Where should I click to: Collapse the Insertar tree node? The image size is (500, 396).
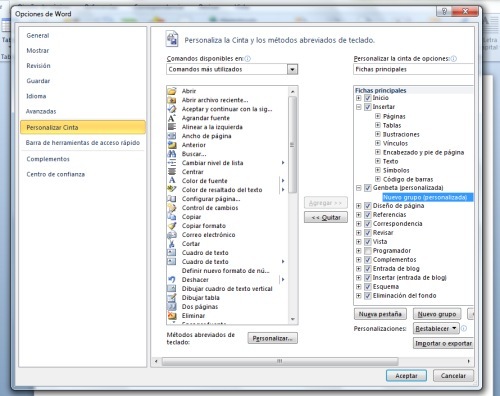[x=359, y=107]
